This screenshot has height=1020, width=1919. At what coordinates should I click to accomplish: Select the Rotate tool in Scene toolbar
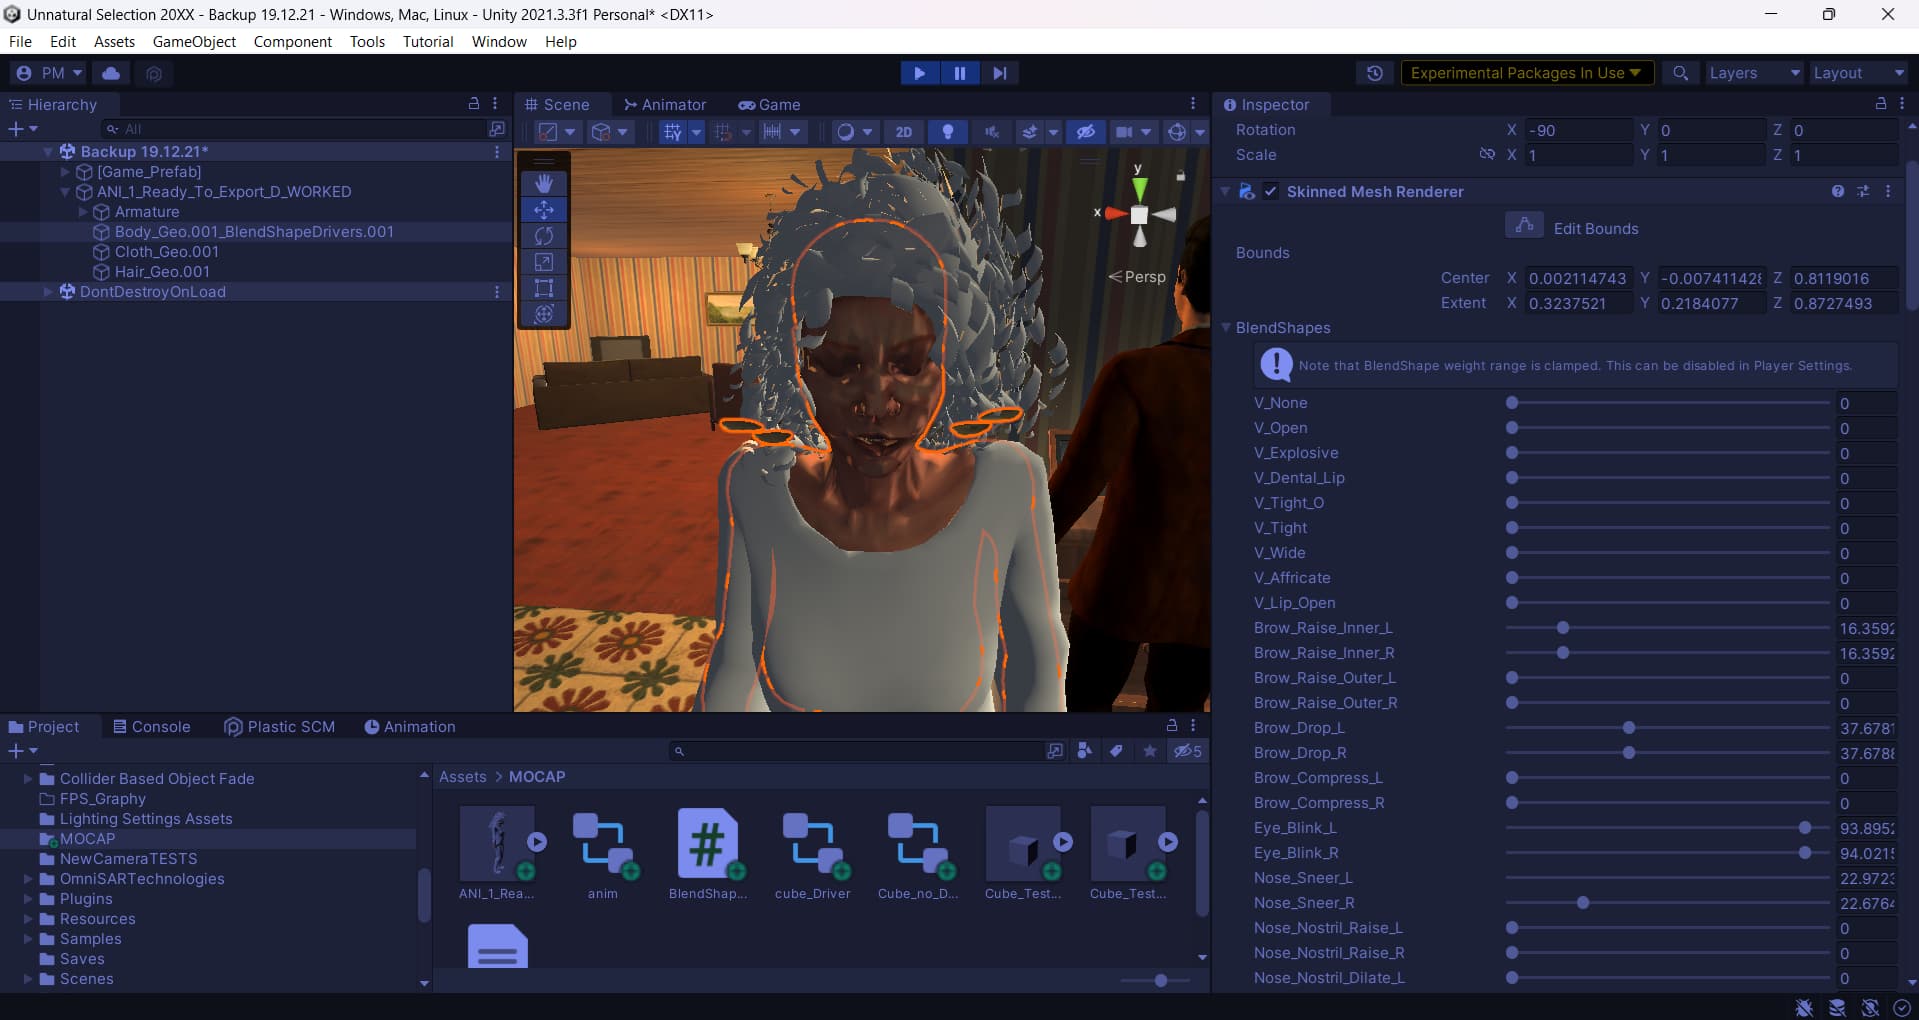click(x=544, y=235)
